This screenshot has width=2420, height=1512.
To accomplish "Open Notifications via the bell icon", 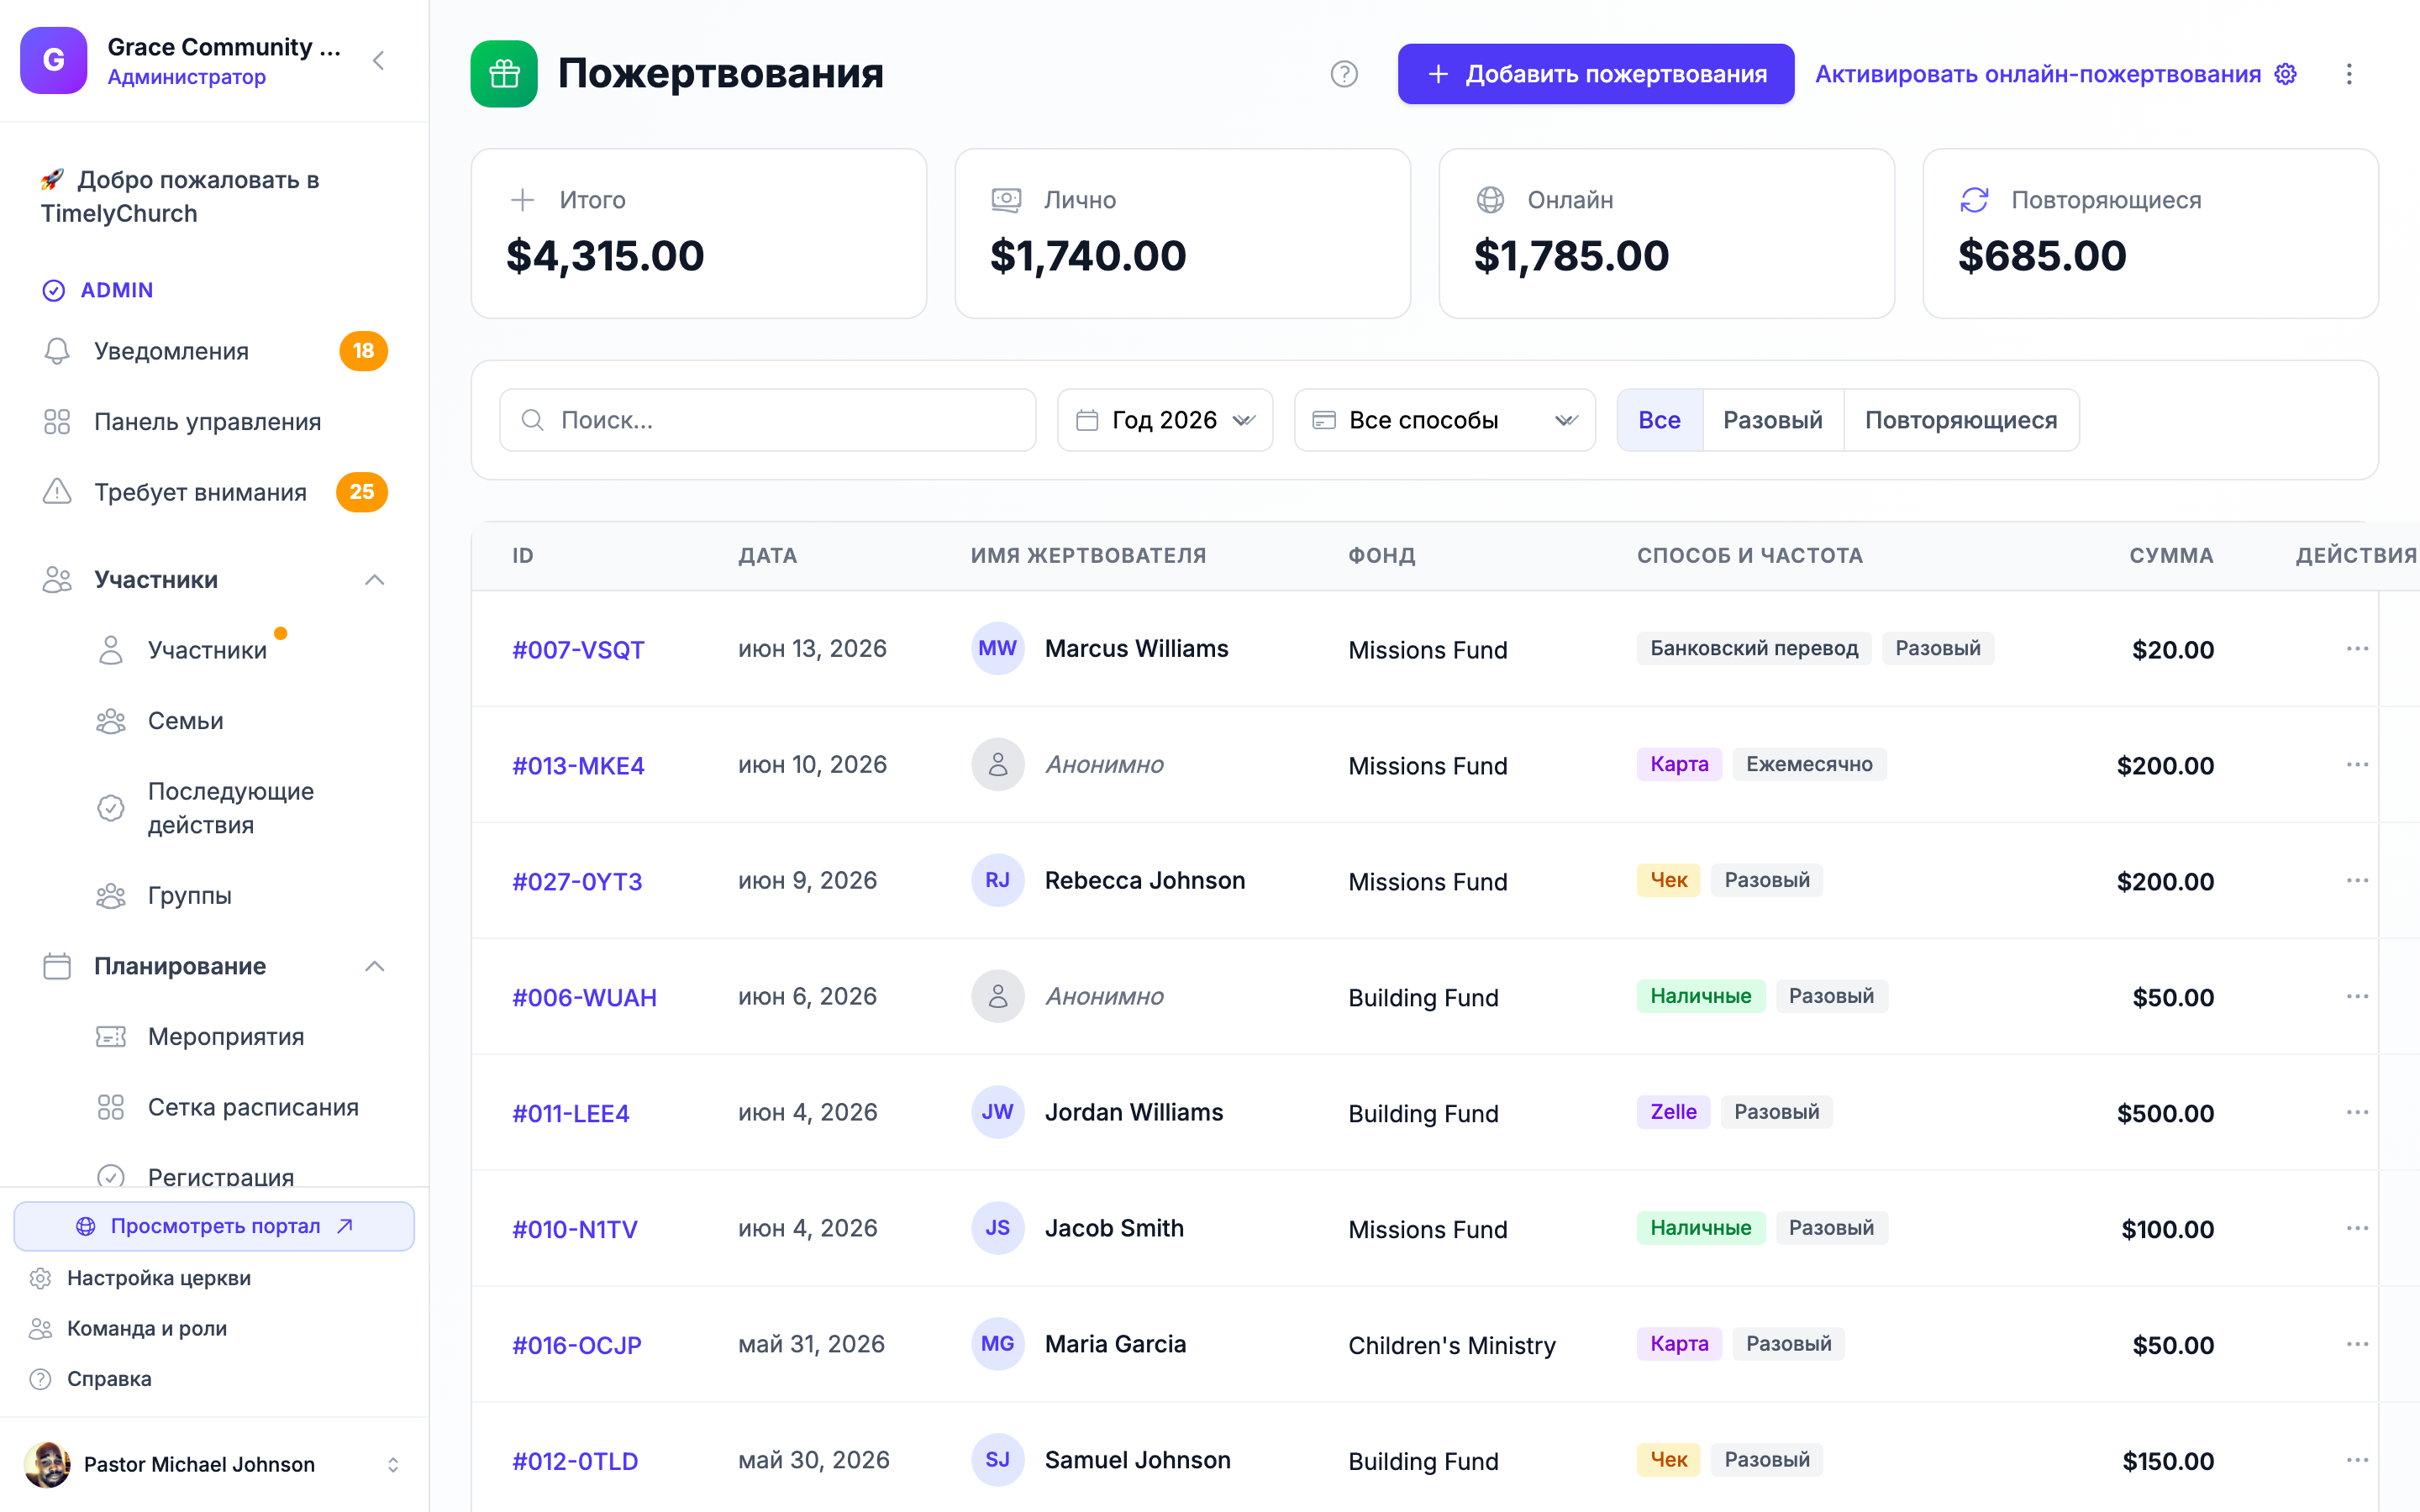I will (x=57, y=351).
